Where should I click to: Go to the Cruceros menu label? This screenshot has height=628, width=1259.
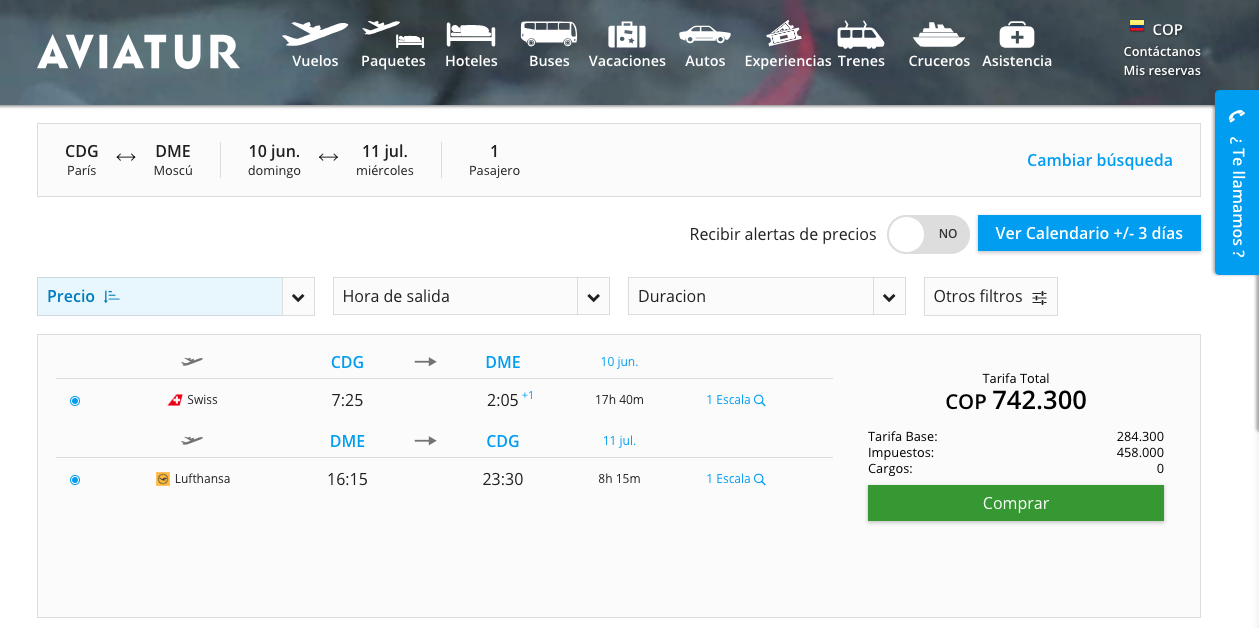click(x=939, y=61)
